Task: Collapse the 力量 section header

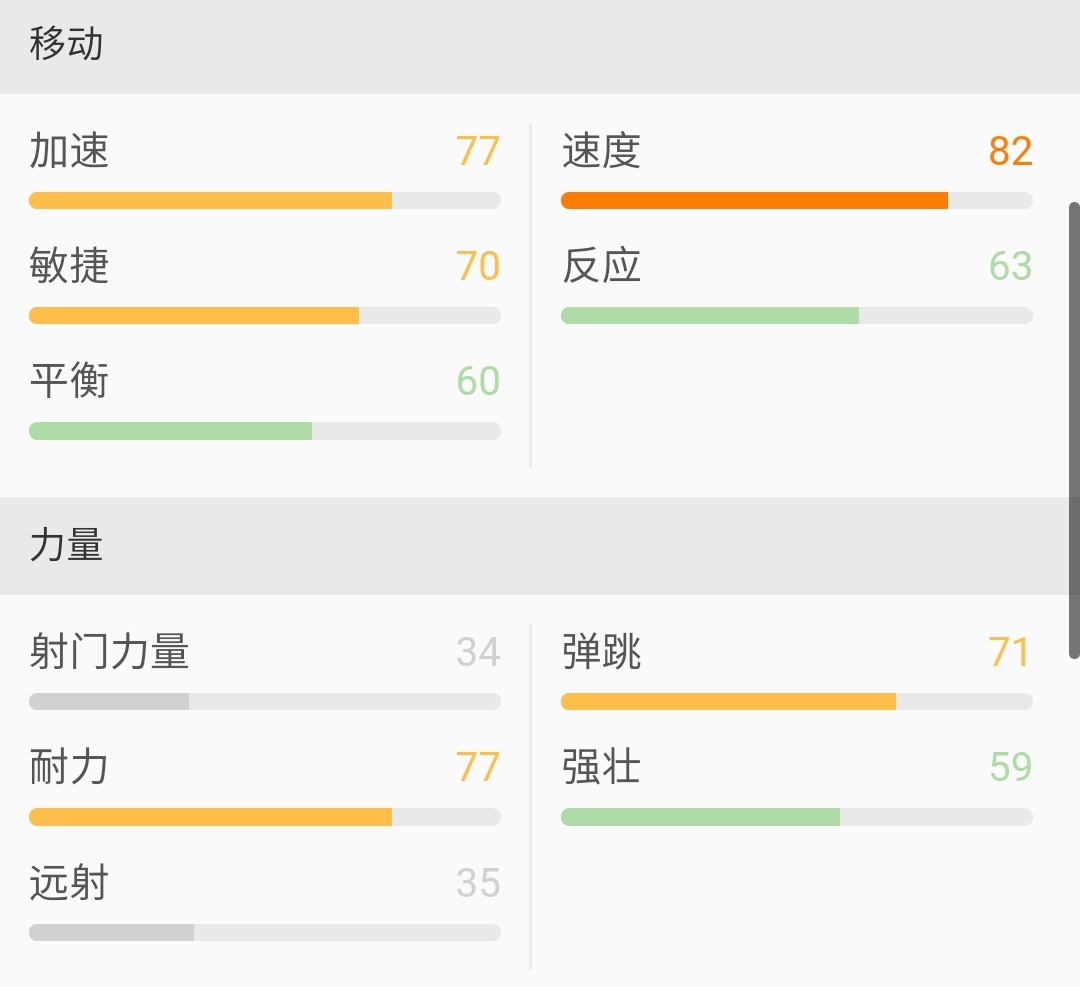Action: click(63, 546)
